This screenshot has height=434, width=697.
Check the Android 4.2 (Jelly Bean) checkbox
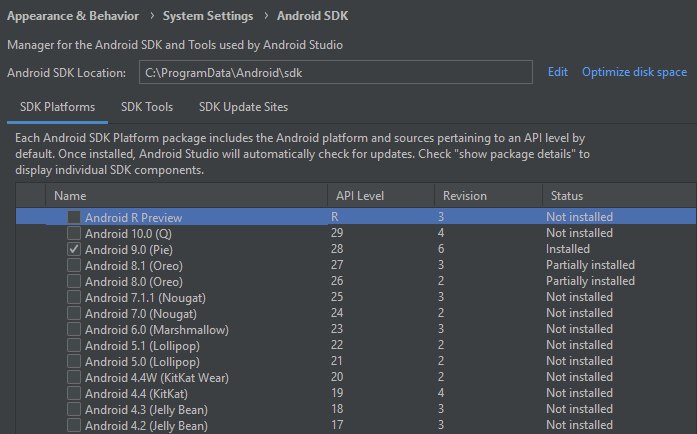[74, 426]
